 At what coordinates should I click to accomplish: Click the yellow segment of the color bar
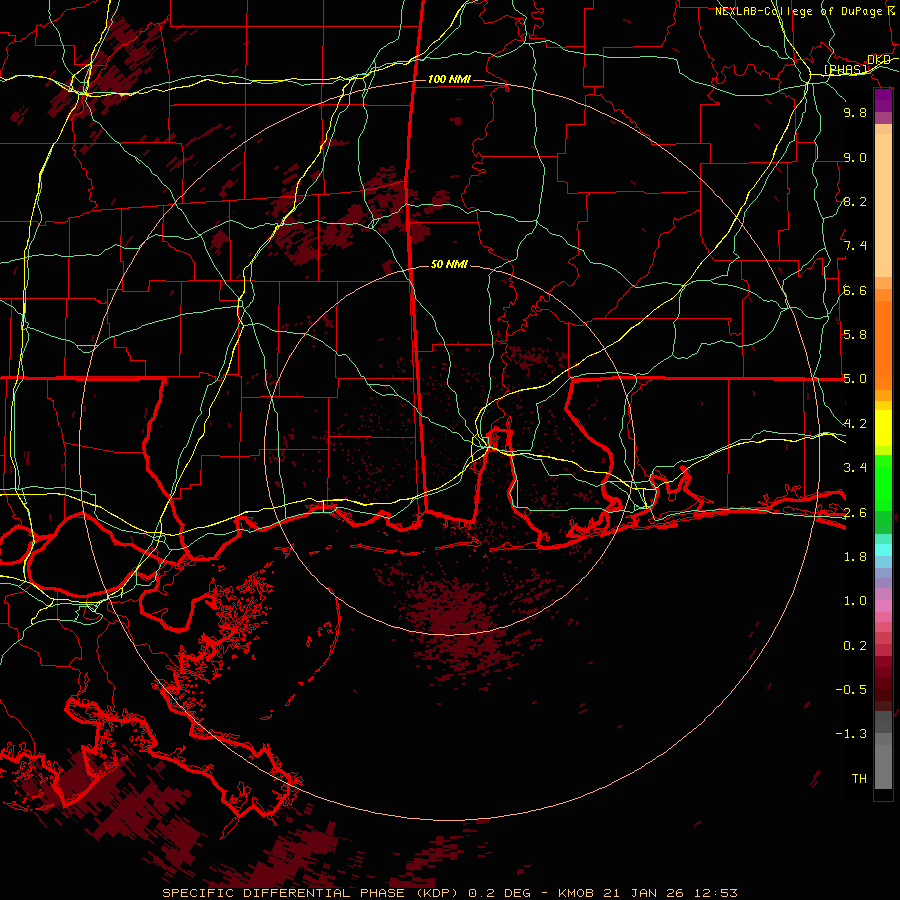[x=883, y=428]
